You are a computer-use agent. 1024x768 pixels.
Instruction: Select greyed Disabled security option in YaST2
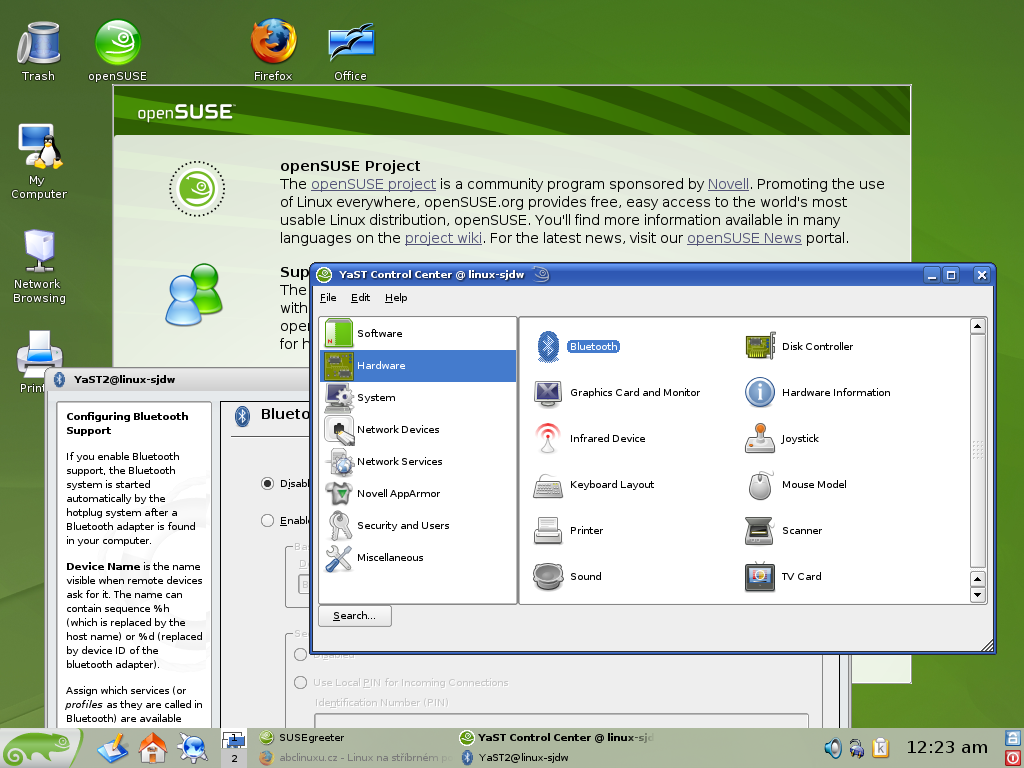point(300,654)
